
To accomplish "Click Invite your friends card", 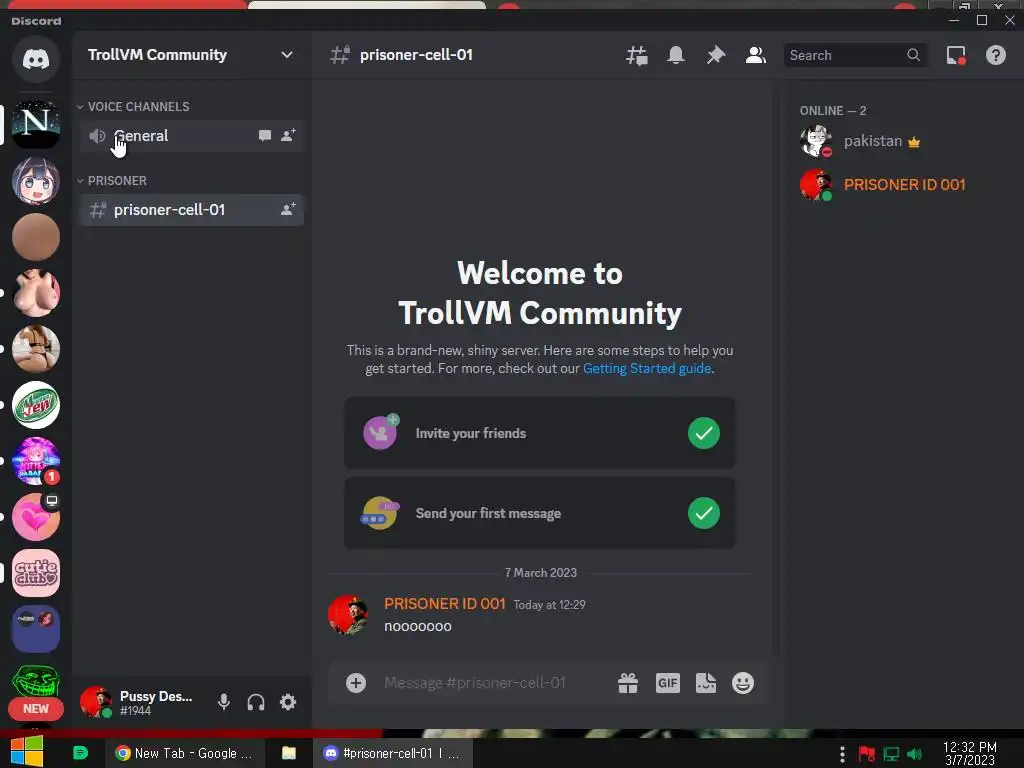I will [x=539, y=433].
